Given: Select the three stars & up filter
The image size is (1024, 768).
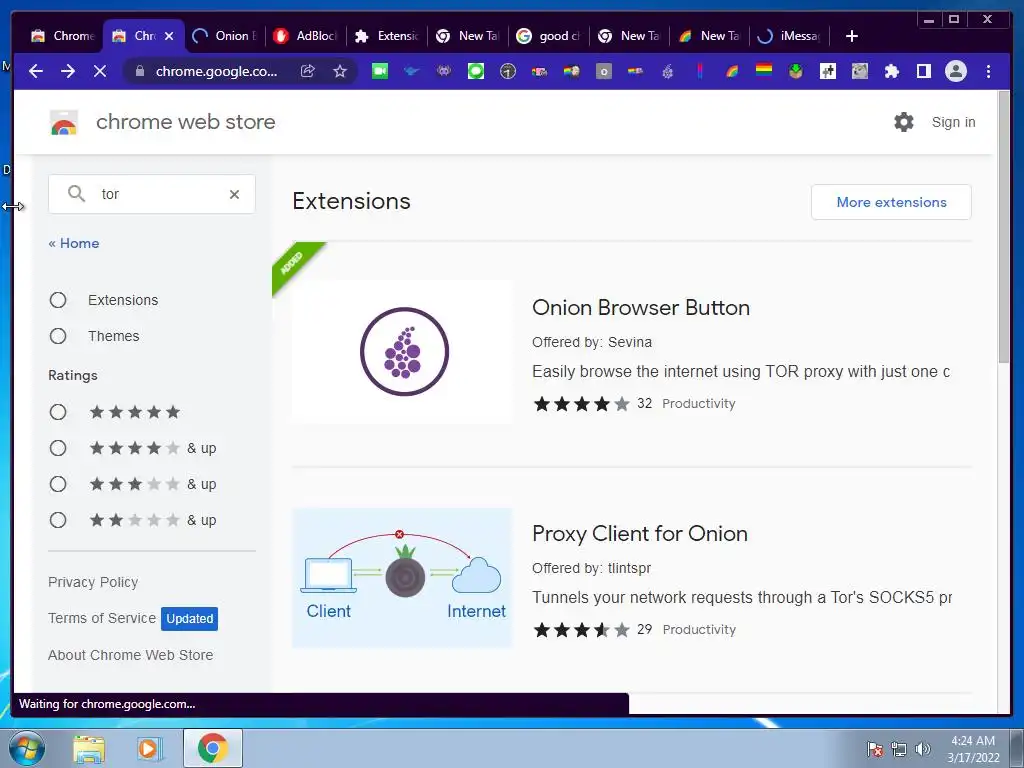Looking at the screenshot, I should point(58,484).
